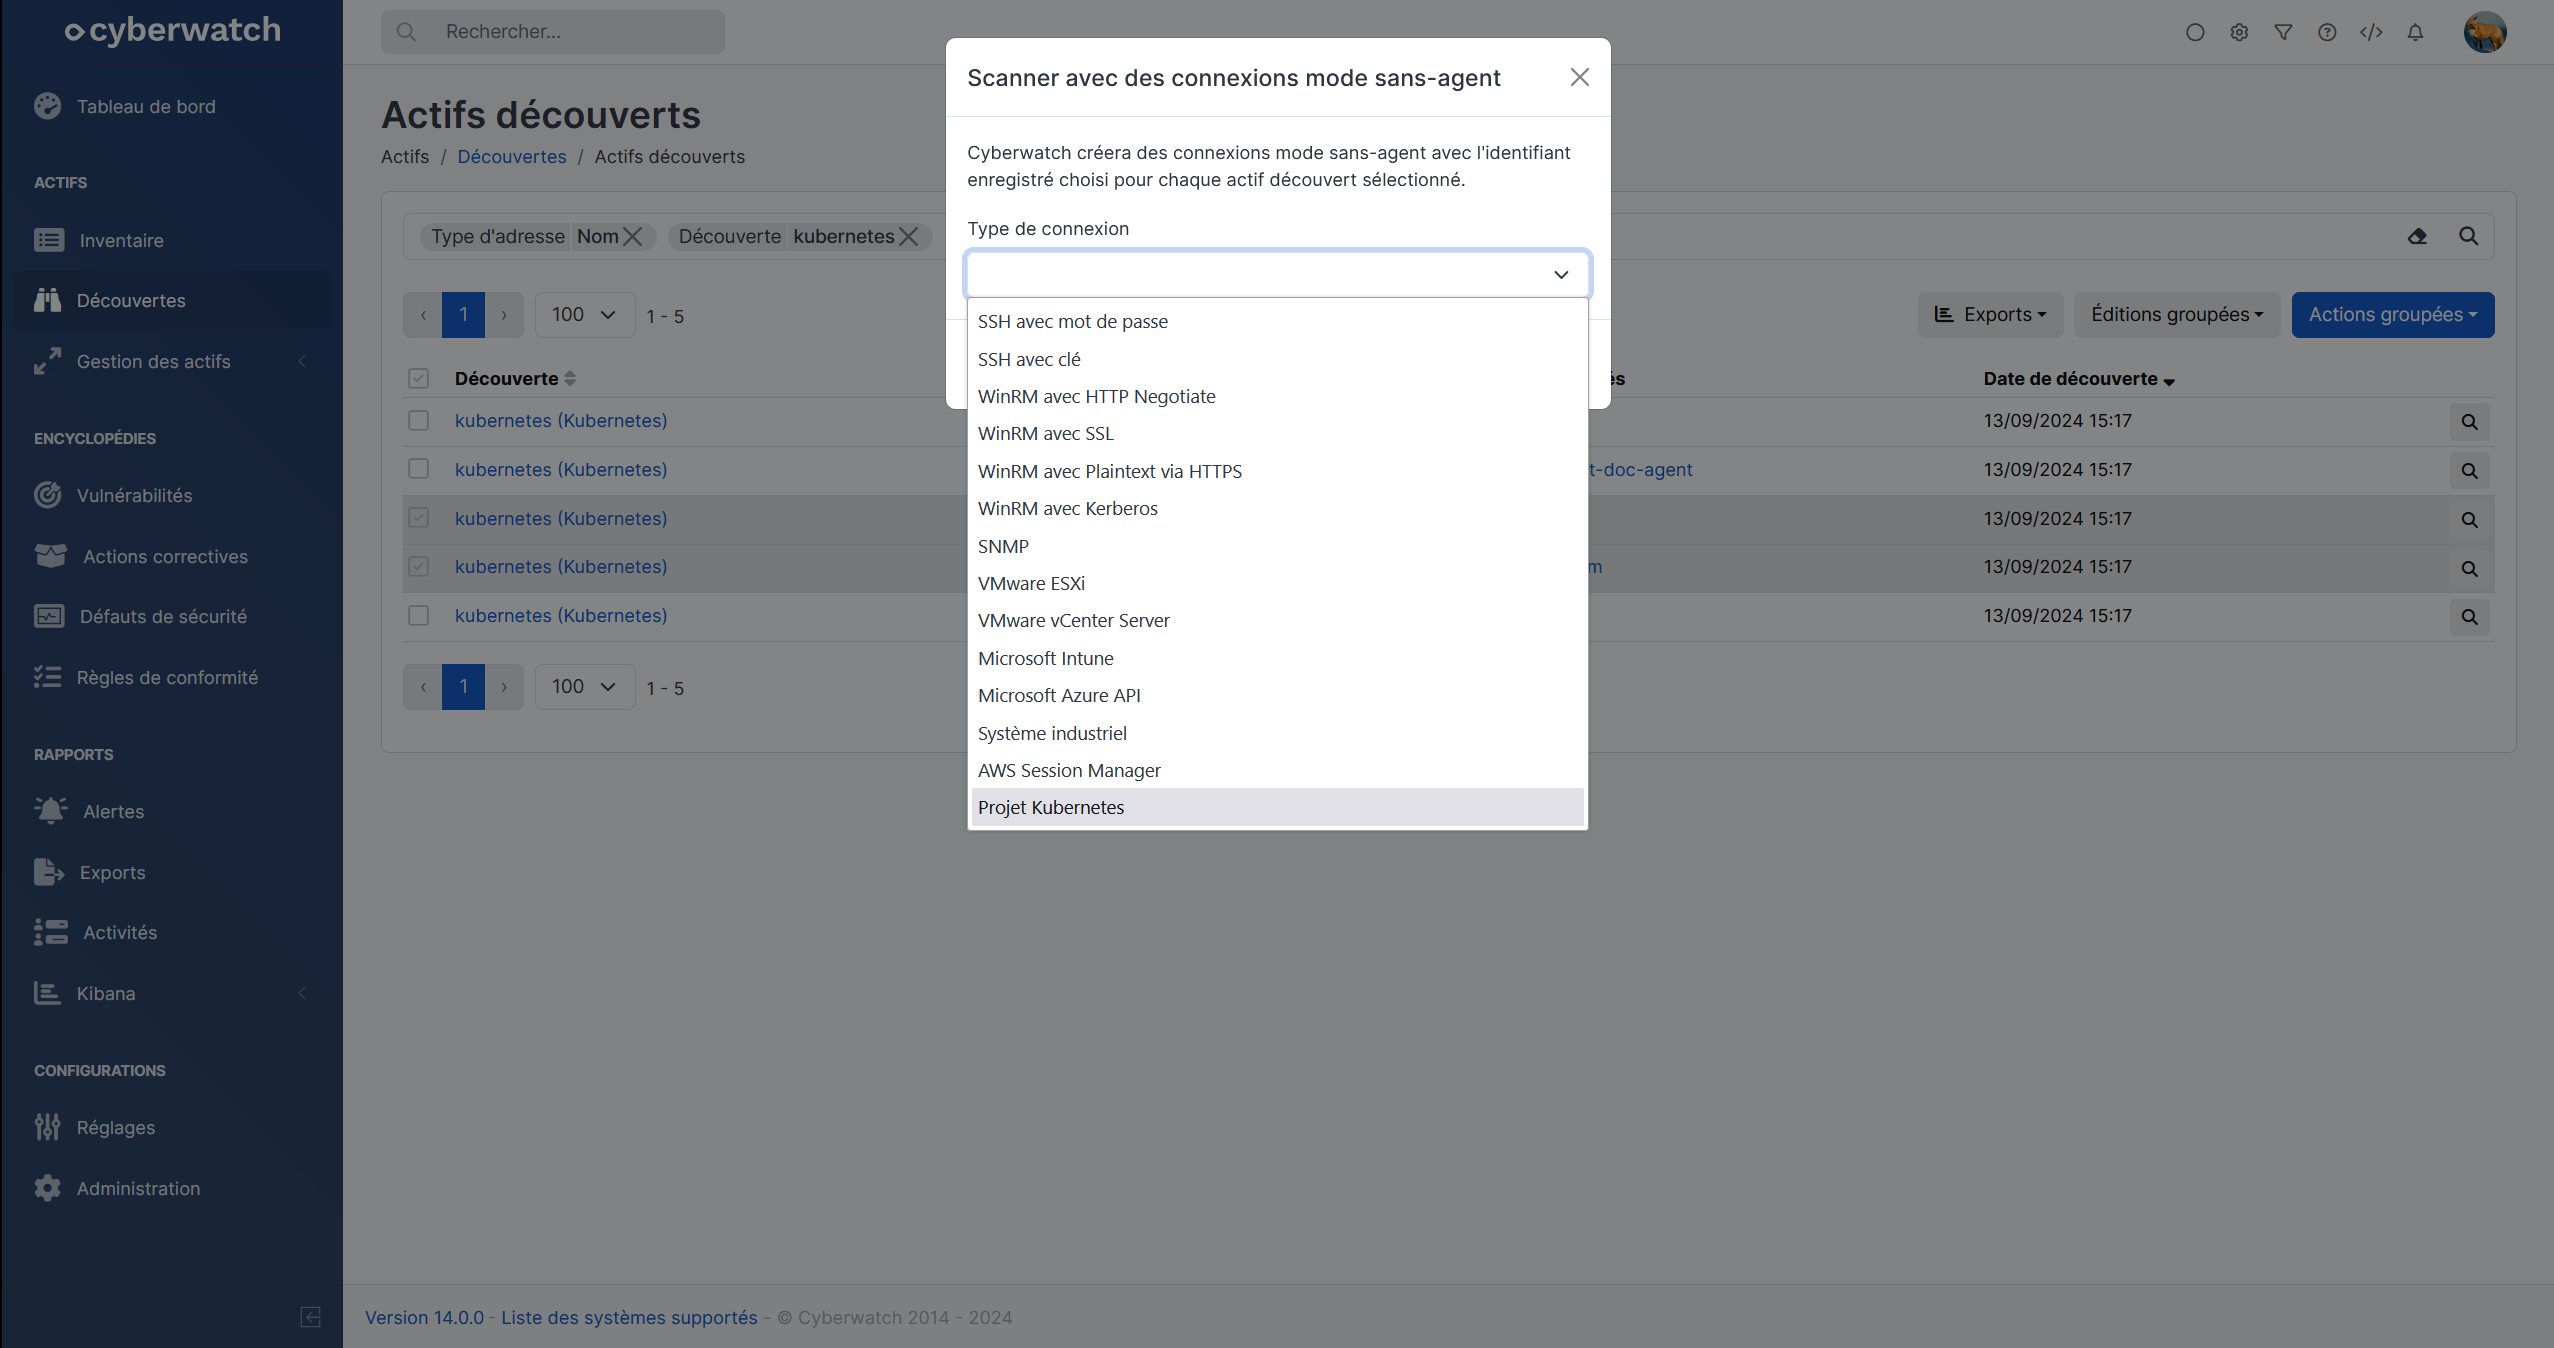Viewport: 2554px width, 1348px height.
Task: Clear filters with the eraser icon
Action: tap(2417, 236)
